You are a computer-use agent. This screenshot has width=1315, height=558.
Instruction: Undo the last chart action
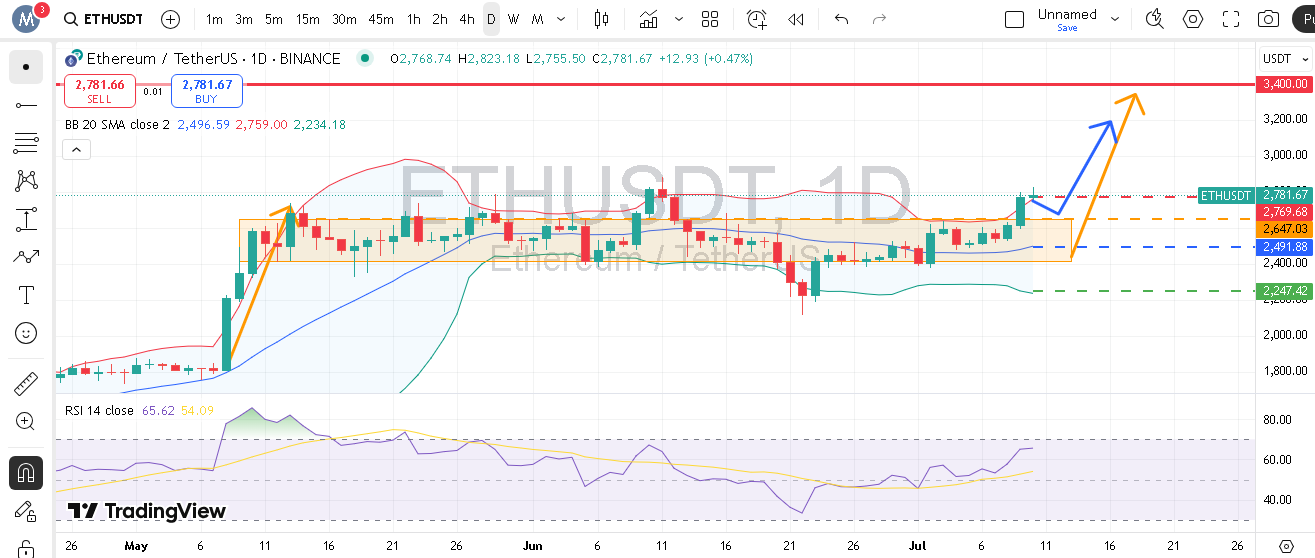[841, 19]
